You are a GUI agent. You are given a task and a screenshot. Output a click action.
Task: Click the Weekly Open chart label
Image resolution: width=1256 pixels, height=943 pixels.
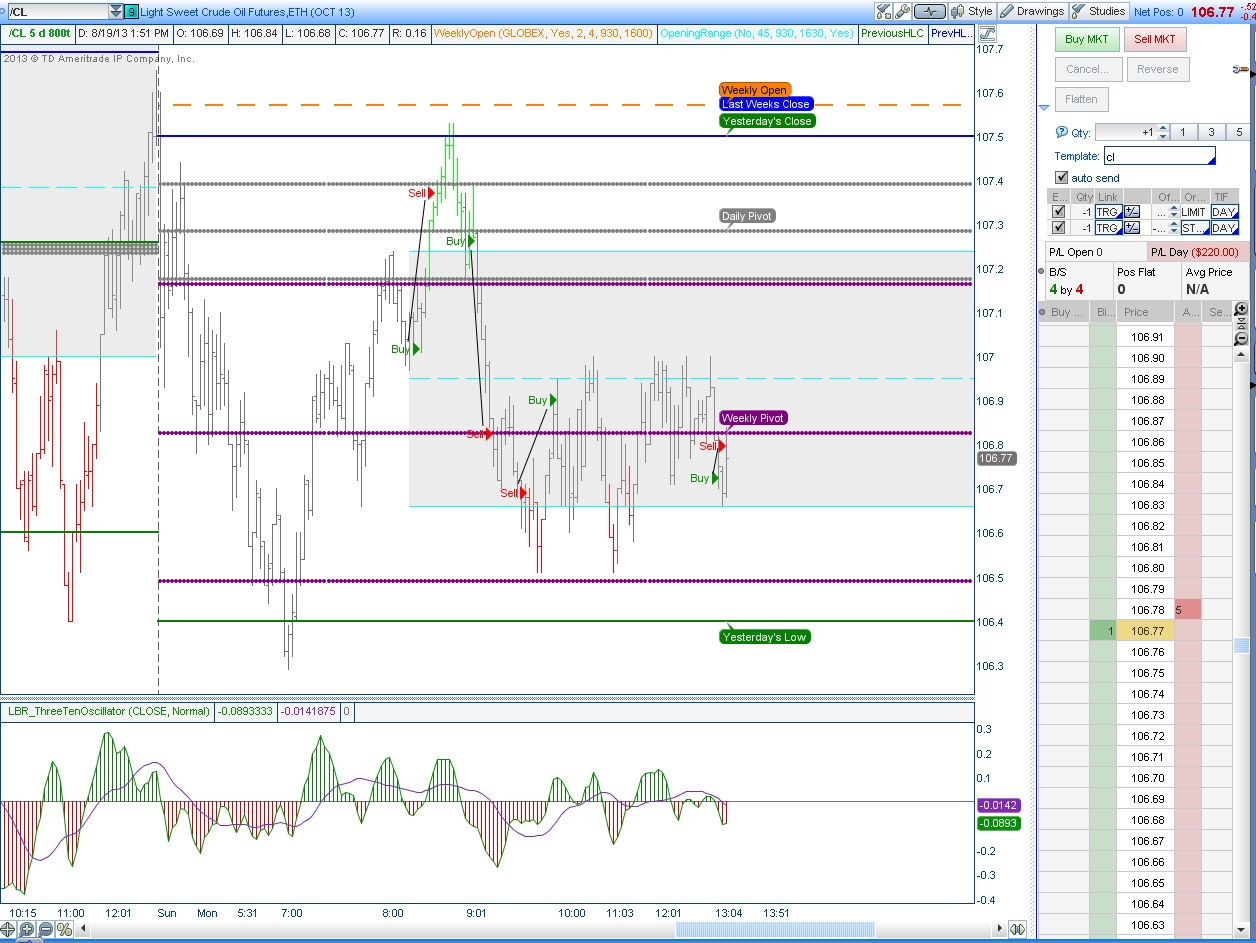click(754, 90)
